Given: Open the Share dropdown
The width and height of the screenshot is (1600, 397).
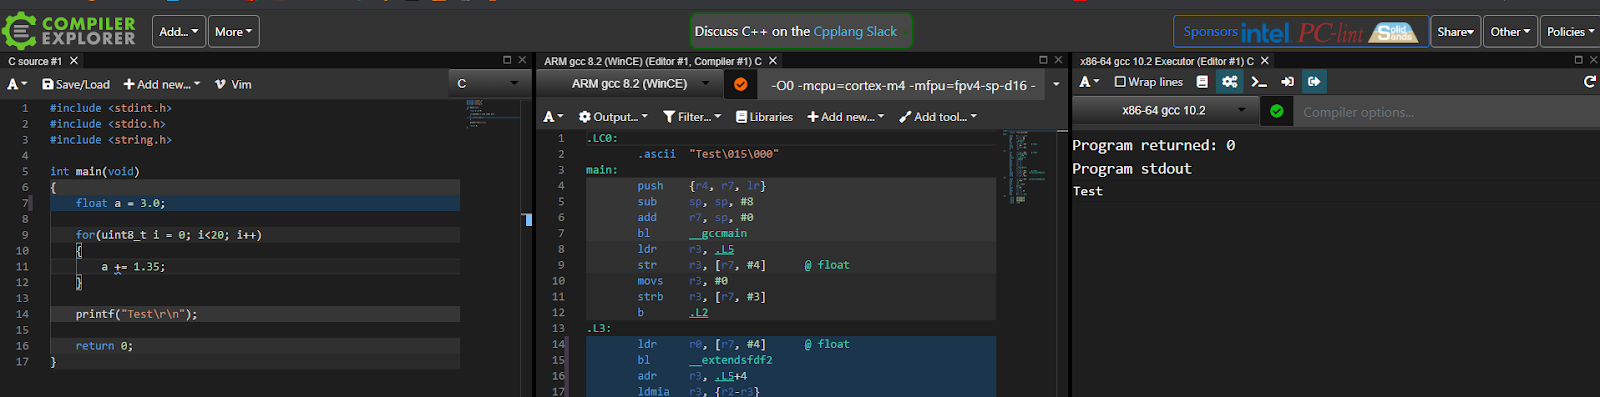Looking at the screenshot, I should tap(1455, 32).
